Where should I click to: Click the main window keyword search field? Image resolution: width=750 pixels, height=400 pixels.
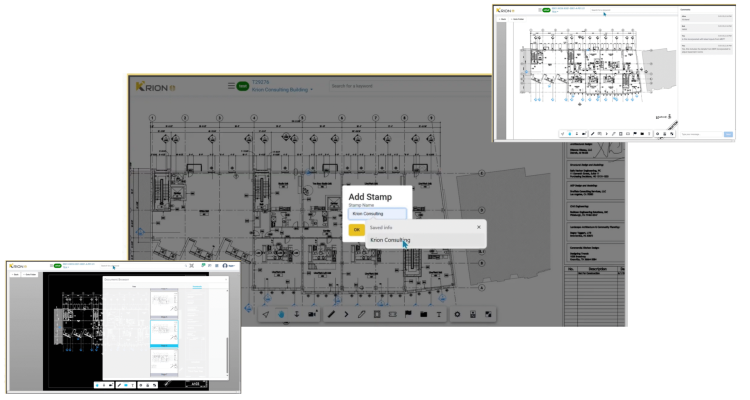[365, 86]
